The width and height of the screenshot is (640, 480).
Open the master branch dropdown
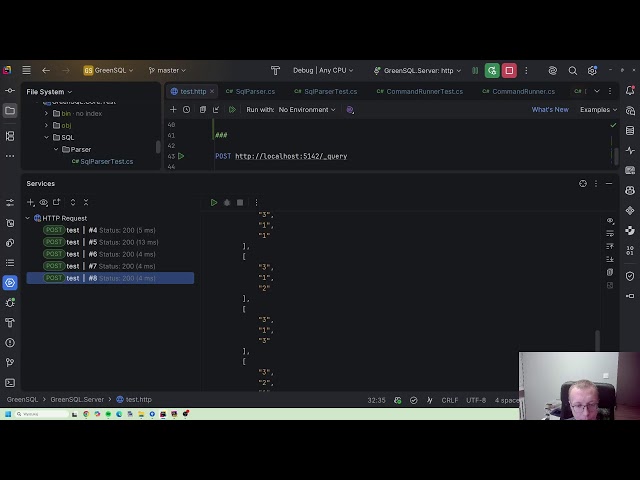pos(167,70)
